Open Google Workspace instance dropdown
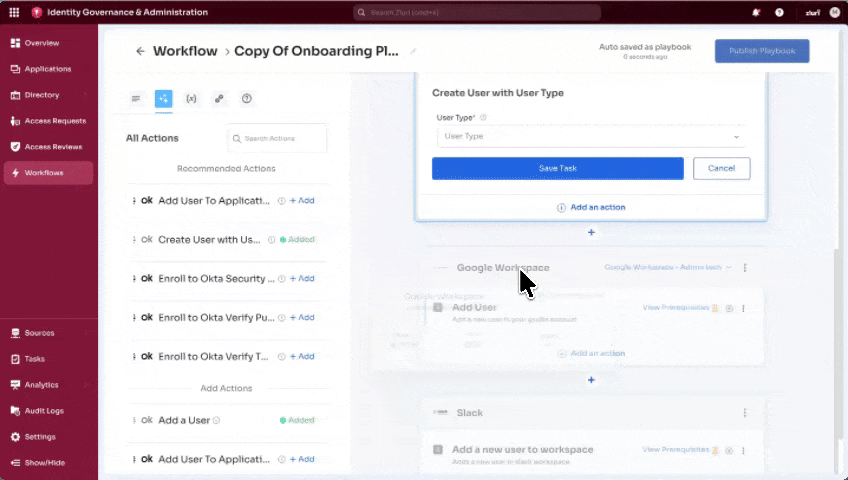 (x=668, y=267)
